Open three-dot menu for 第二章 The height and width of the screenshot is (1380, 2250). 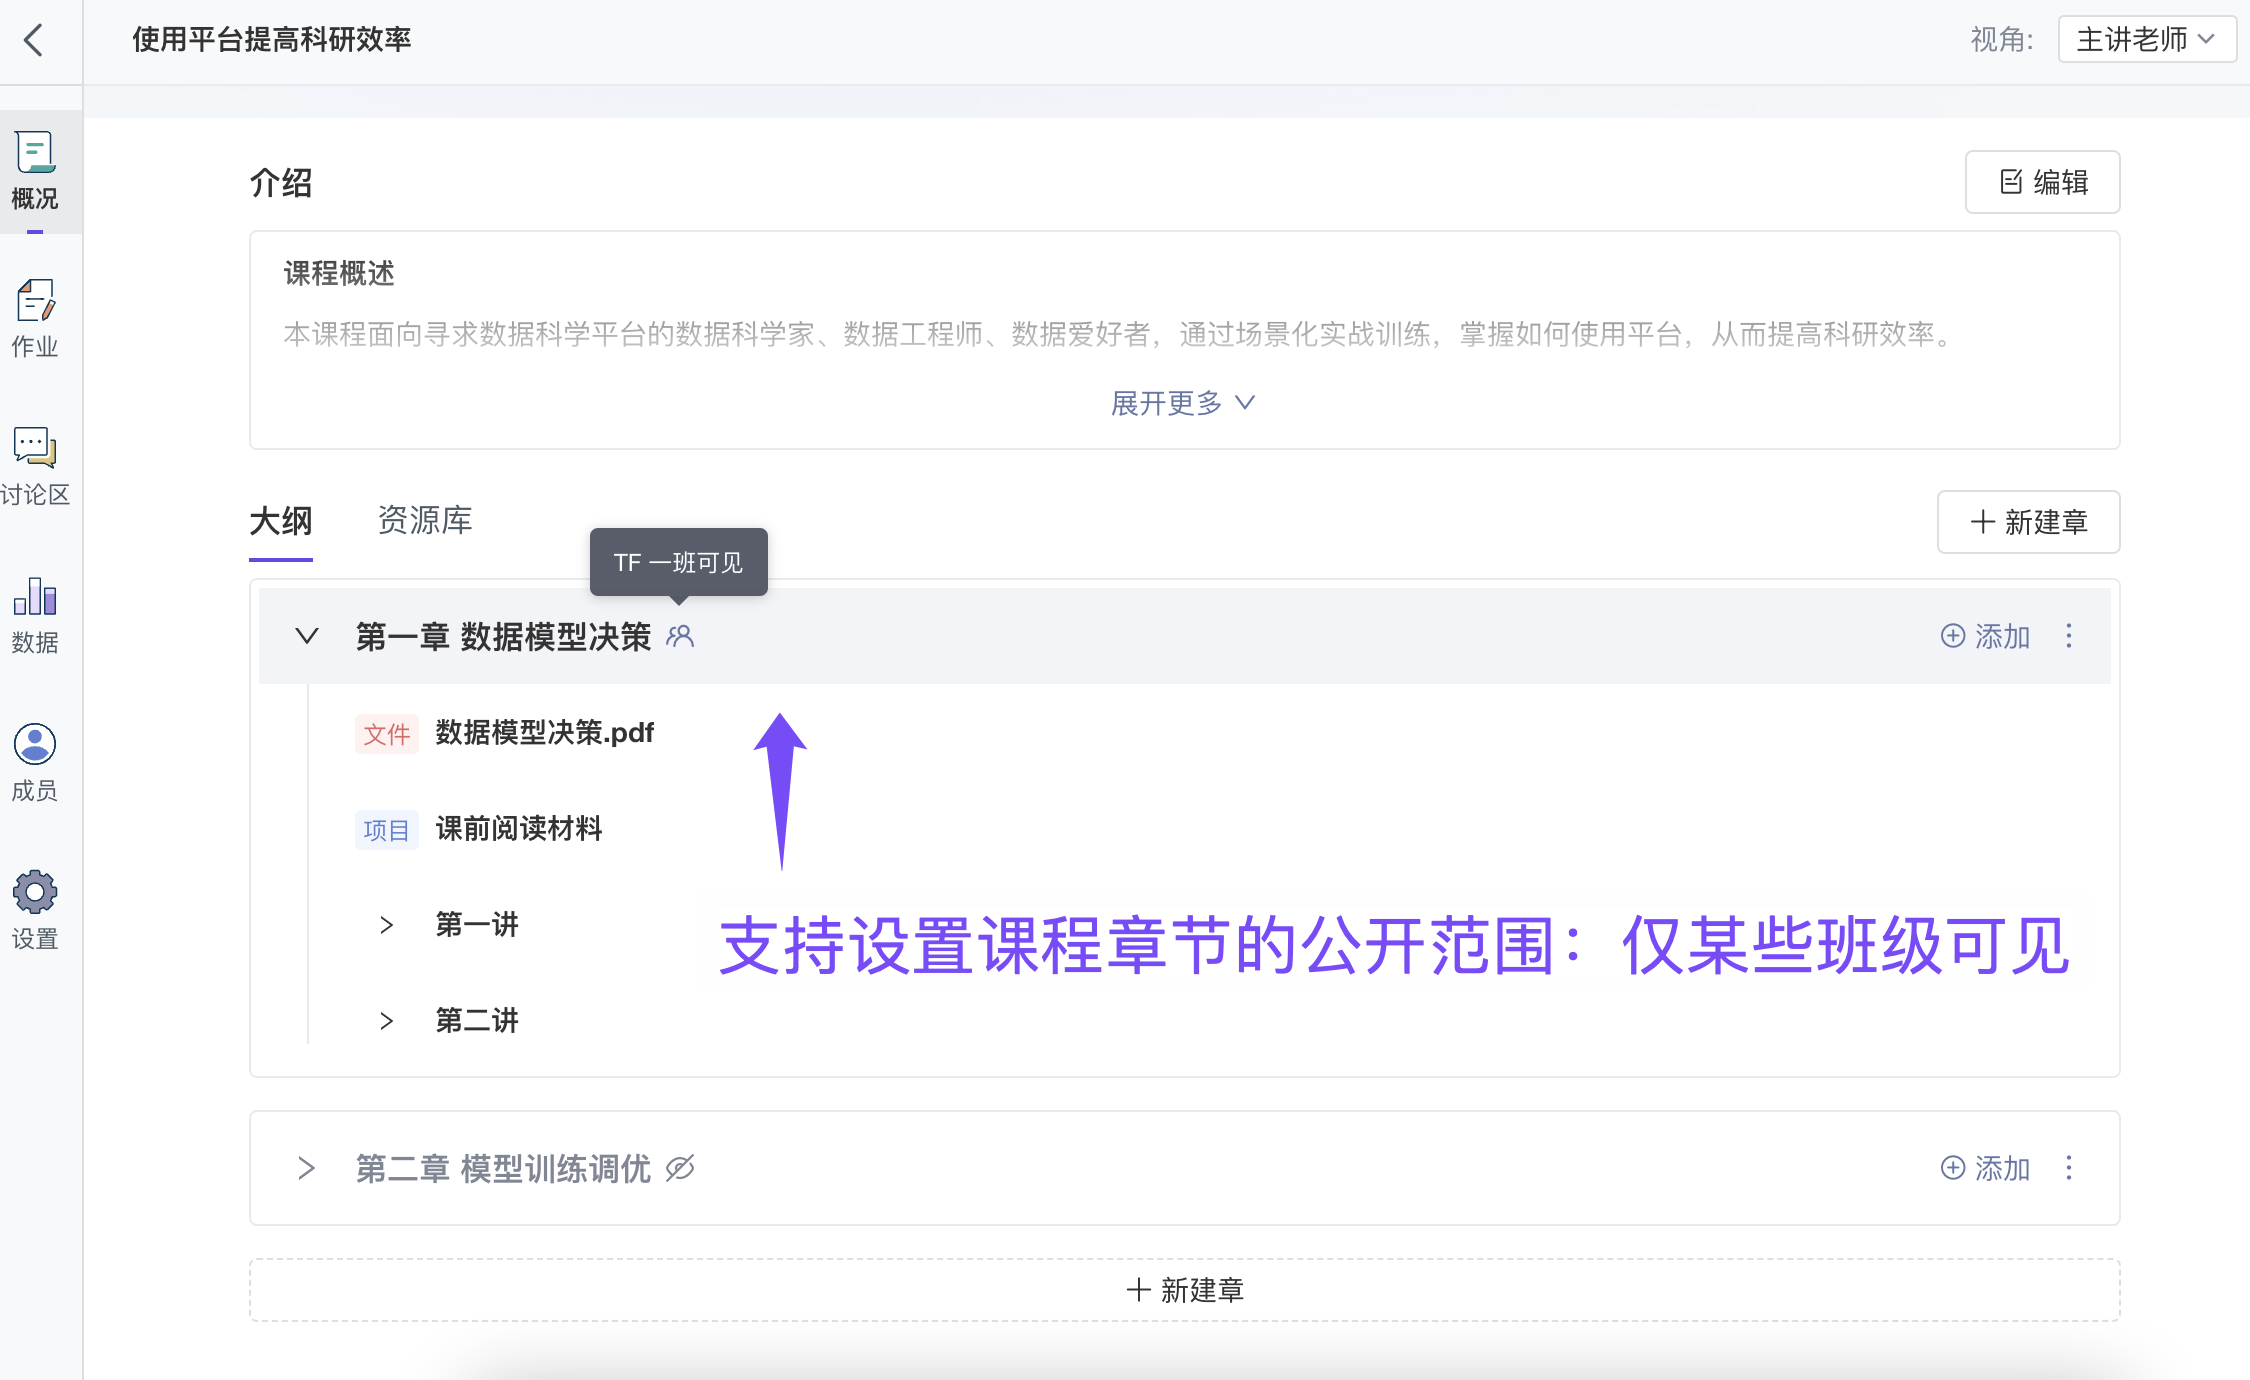pos(2069,1168)
